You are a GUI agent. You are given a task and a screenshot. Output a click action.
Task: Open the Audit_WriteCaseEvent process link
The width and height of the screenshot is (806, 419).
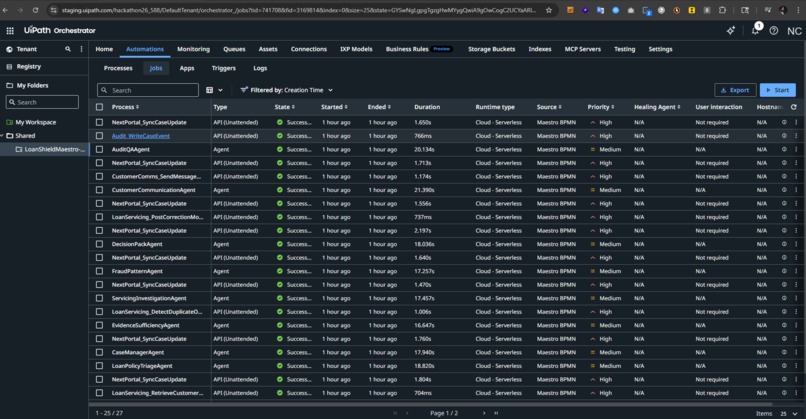141,136
